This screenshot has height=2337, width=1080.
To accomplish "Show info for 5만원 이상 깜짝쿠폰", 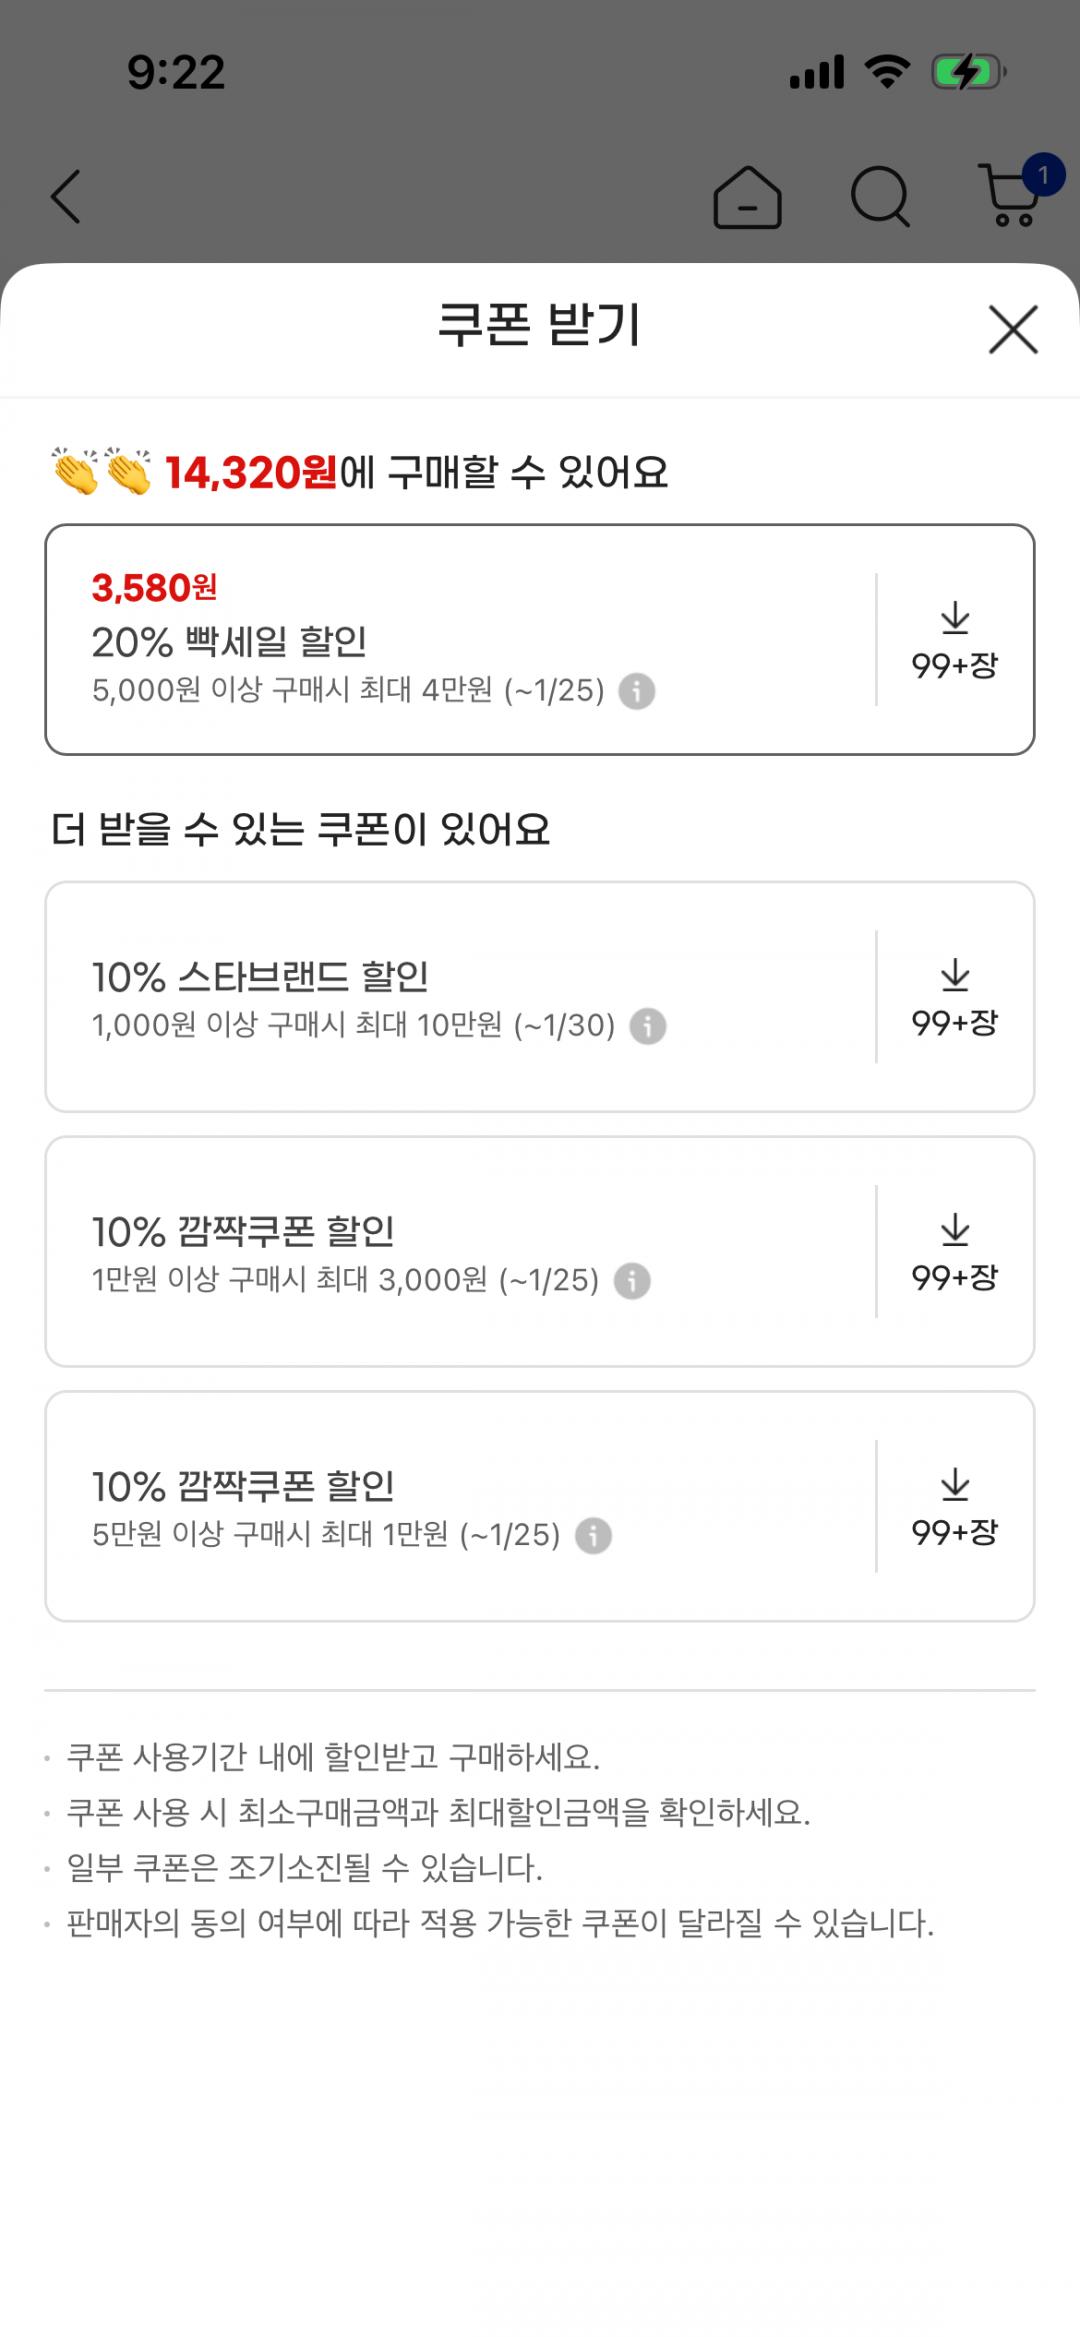I will [x=593, y=1536].
